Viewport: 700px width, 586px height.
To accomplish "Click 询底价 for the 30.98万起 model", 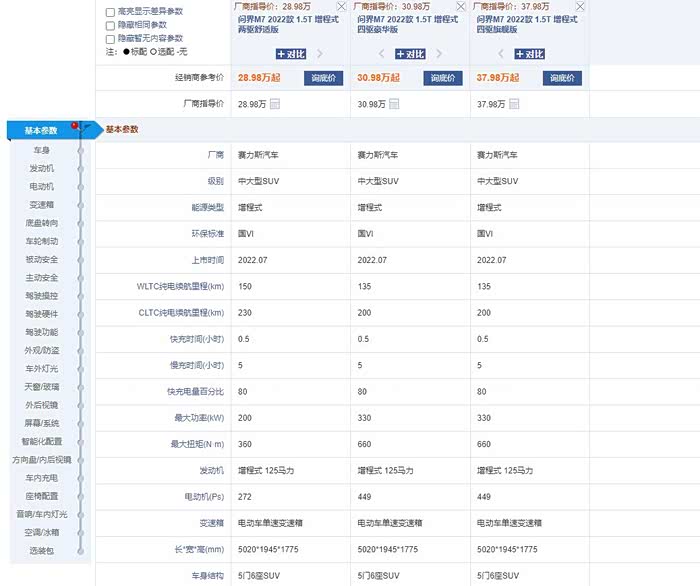I will click(443, 78).
